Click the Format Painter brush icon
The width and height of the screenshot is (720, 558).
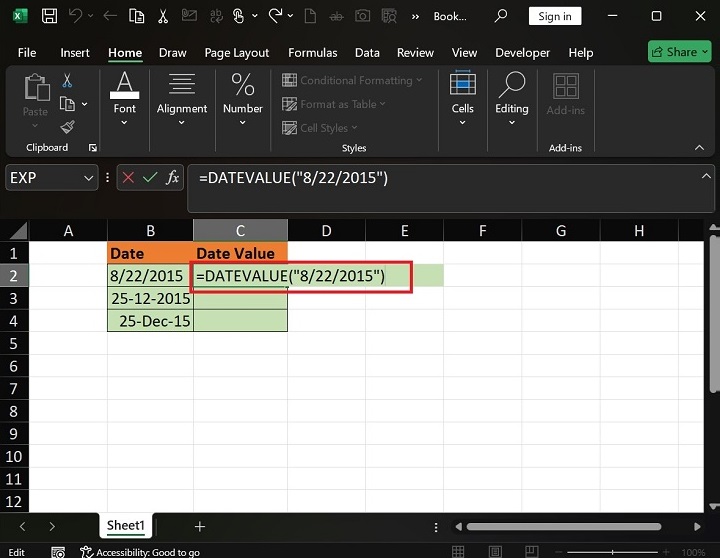coord(68,127)
